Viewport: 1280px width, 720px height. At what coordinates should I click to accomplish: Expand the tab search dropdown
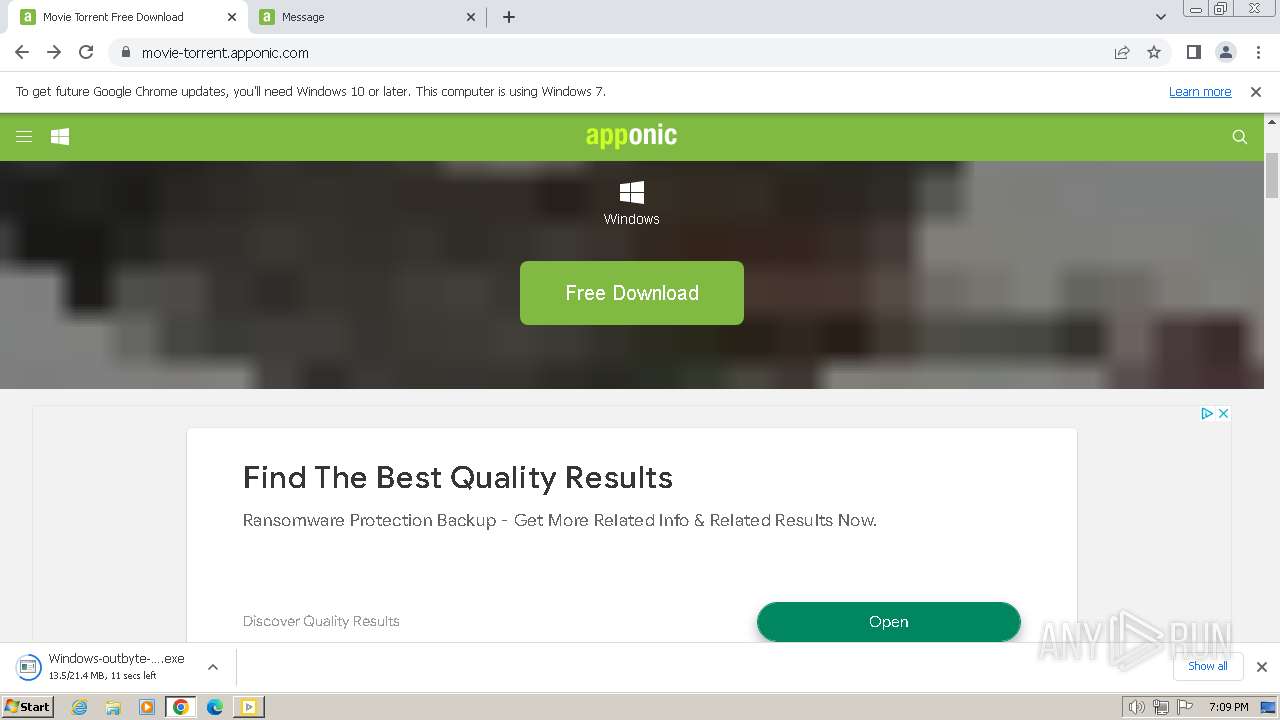point(1161,17)
